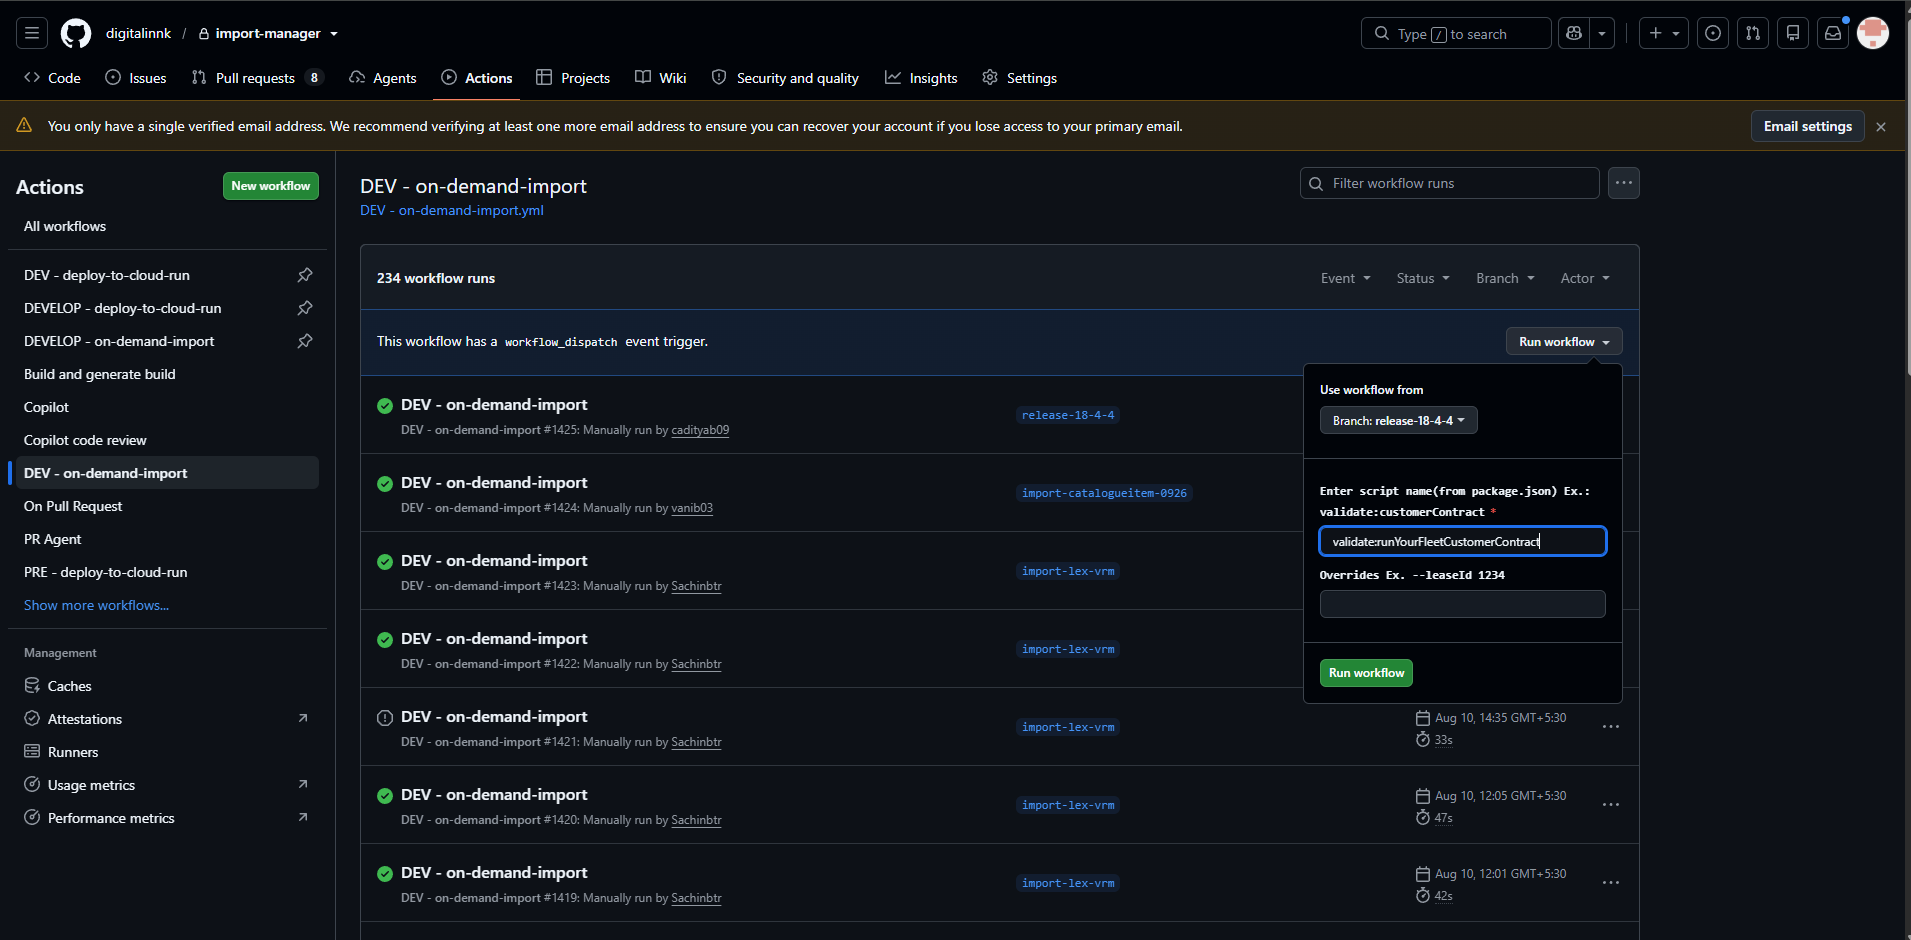Open the notifications inbox icon
This screenshot has width=1911, height=940.
click(1833, 33)
